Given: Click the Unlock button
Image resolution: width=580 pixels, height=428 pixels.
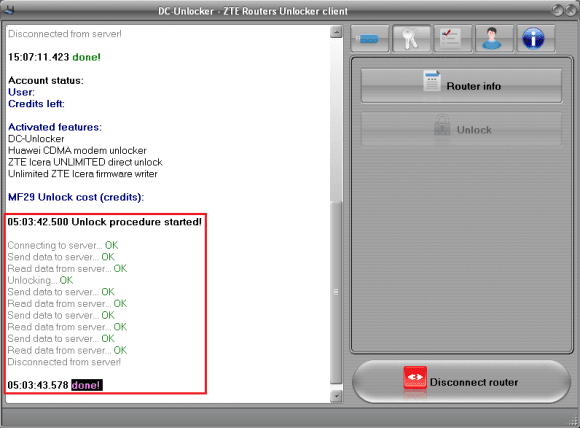Looking at the screenshot, I should coord(461,129).
